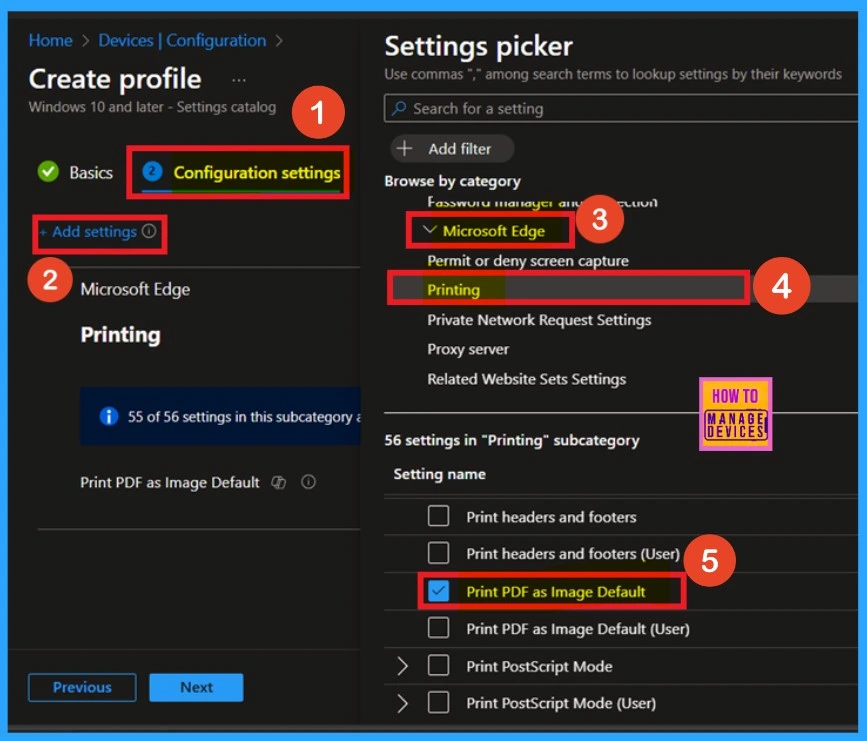
Task: Click the Add filter button
Action: click(452, 149)
